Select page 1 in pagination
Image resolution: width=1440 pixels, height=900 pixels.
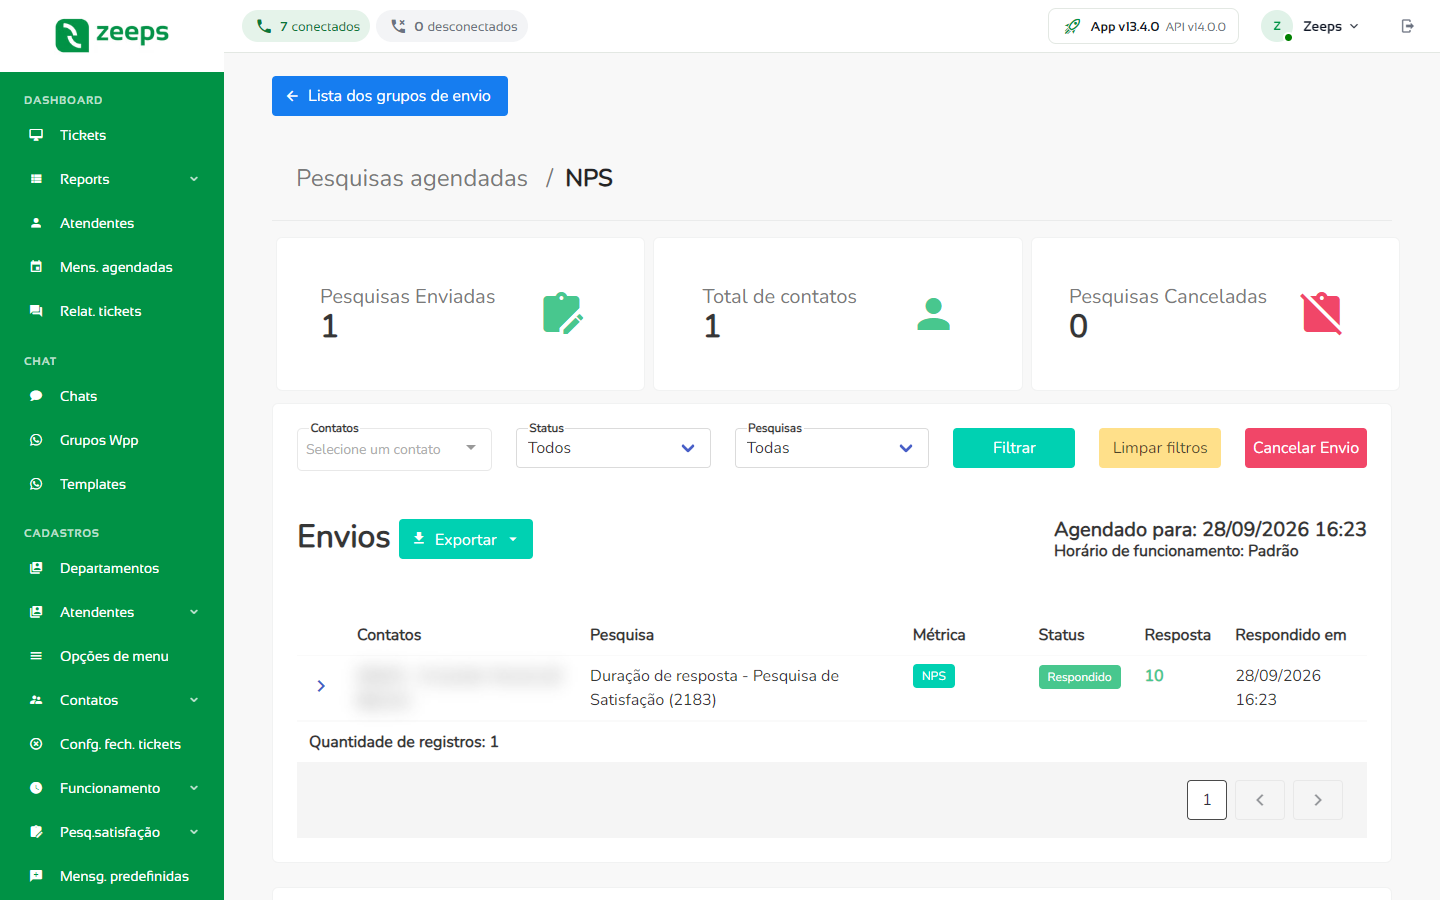pos(1207,800)
